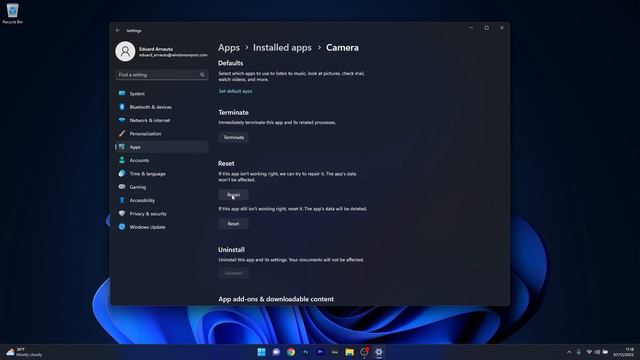This screenshot has height=360, width=640.
Task: Open Privacy & security settings
Action: tap(162, 213)
